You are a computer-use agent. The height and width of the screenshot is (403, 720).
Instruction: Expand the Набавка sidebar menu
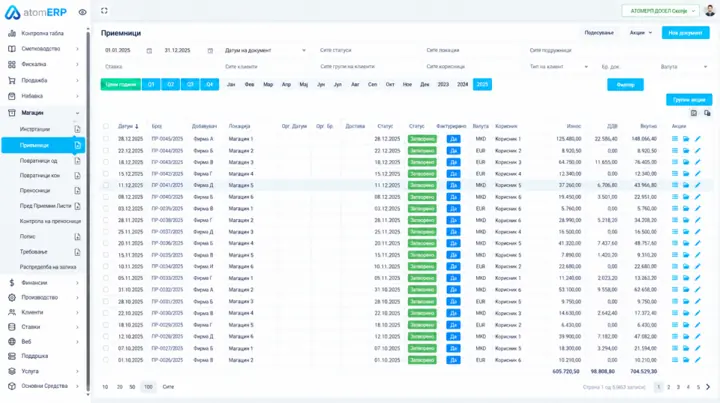coord(44,96)
